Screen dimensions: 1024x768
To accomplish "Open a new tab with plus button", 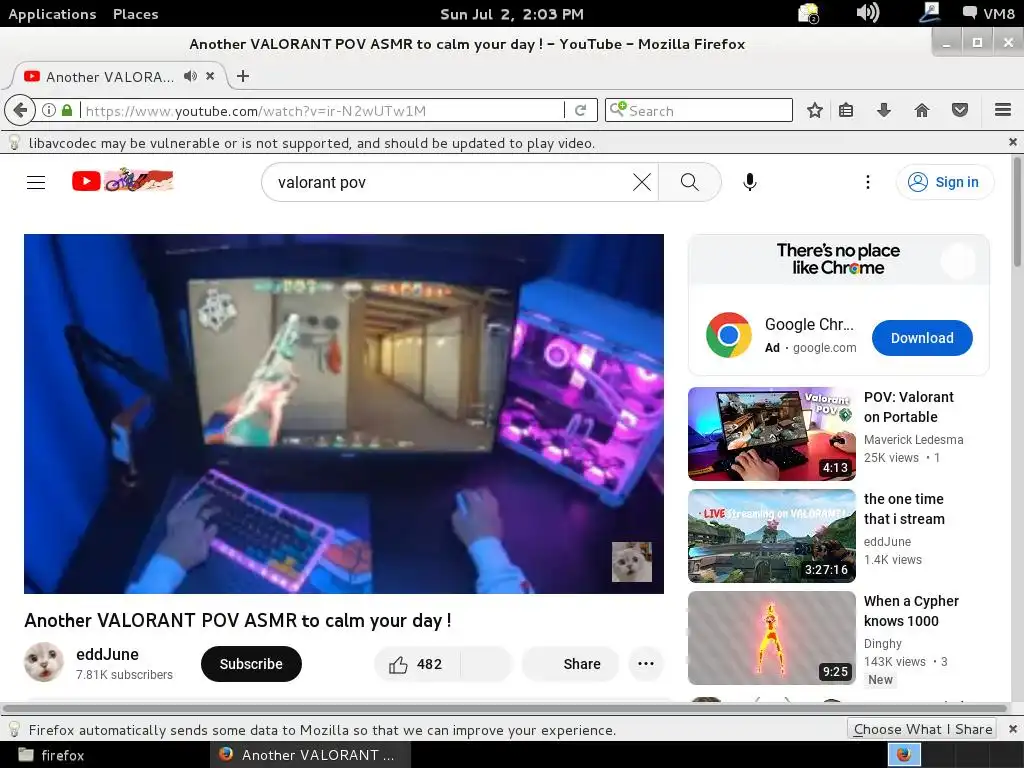I will [x=243, y=76].
